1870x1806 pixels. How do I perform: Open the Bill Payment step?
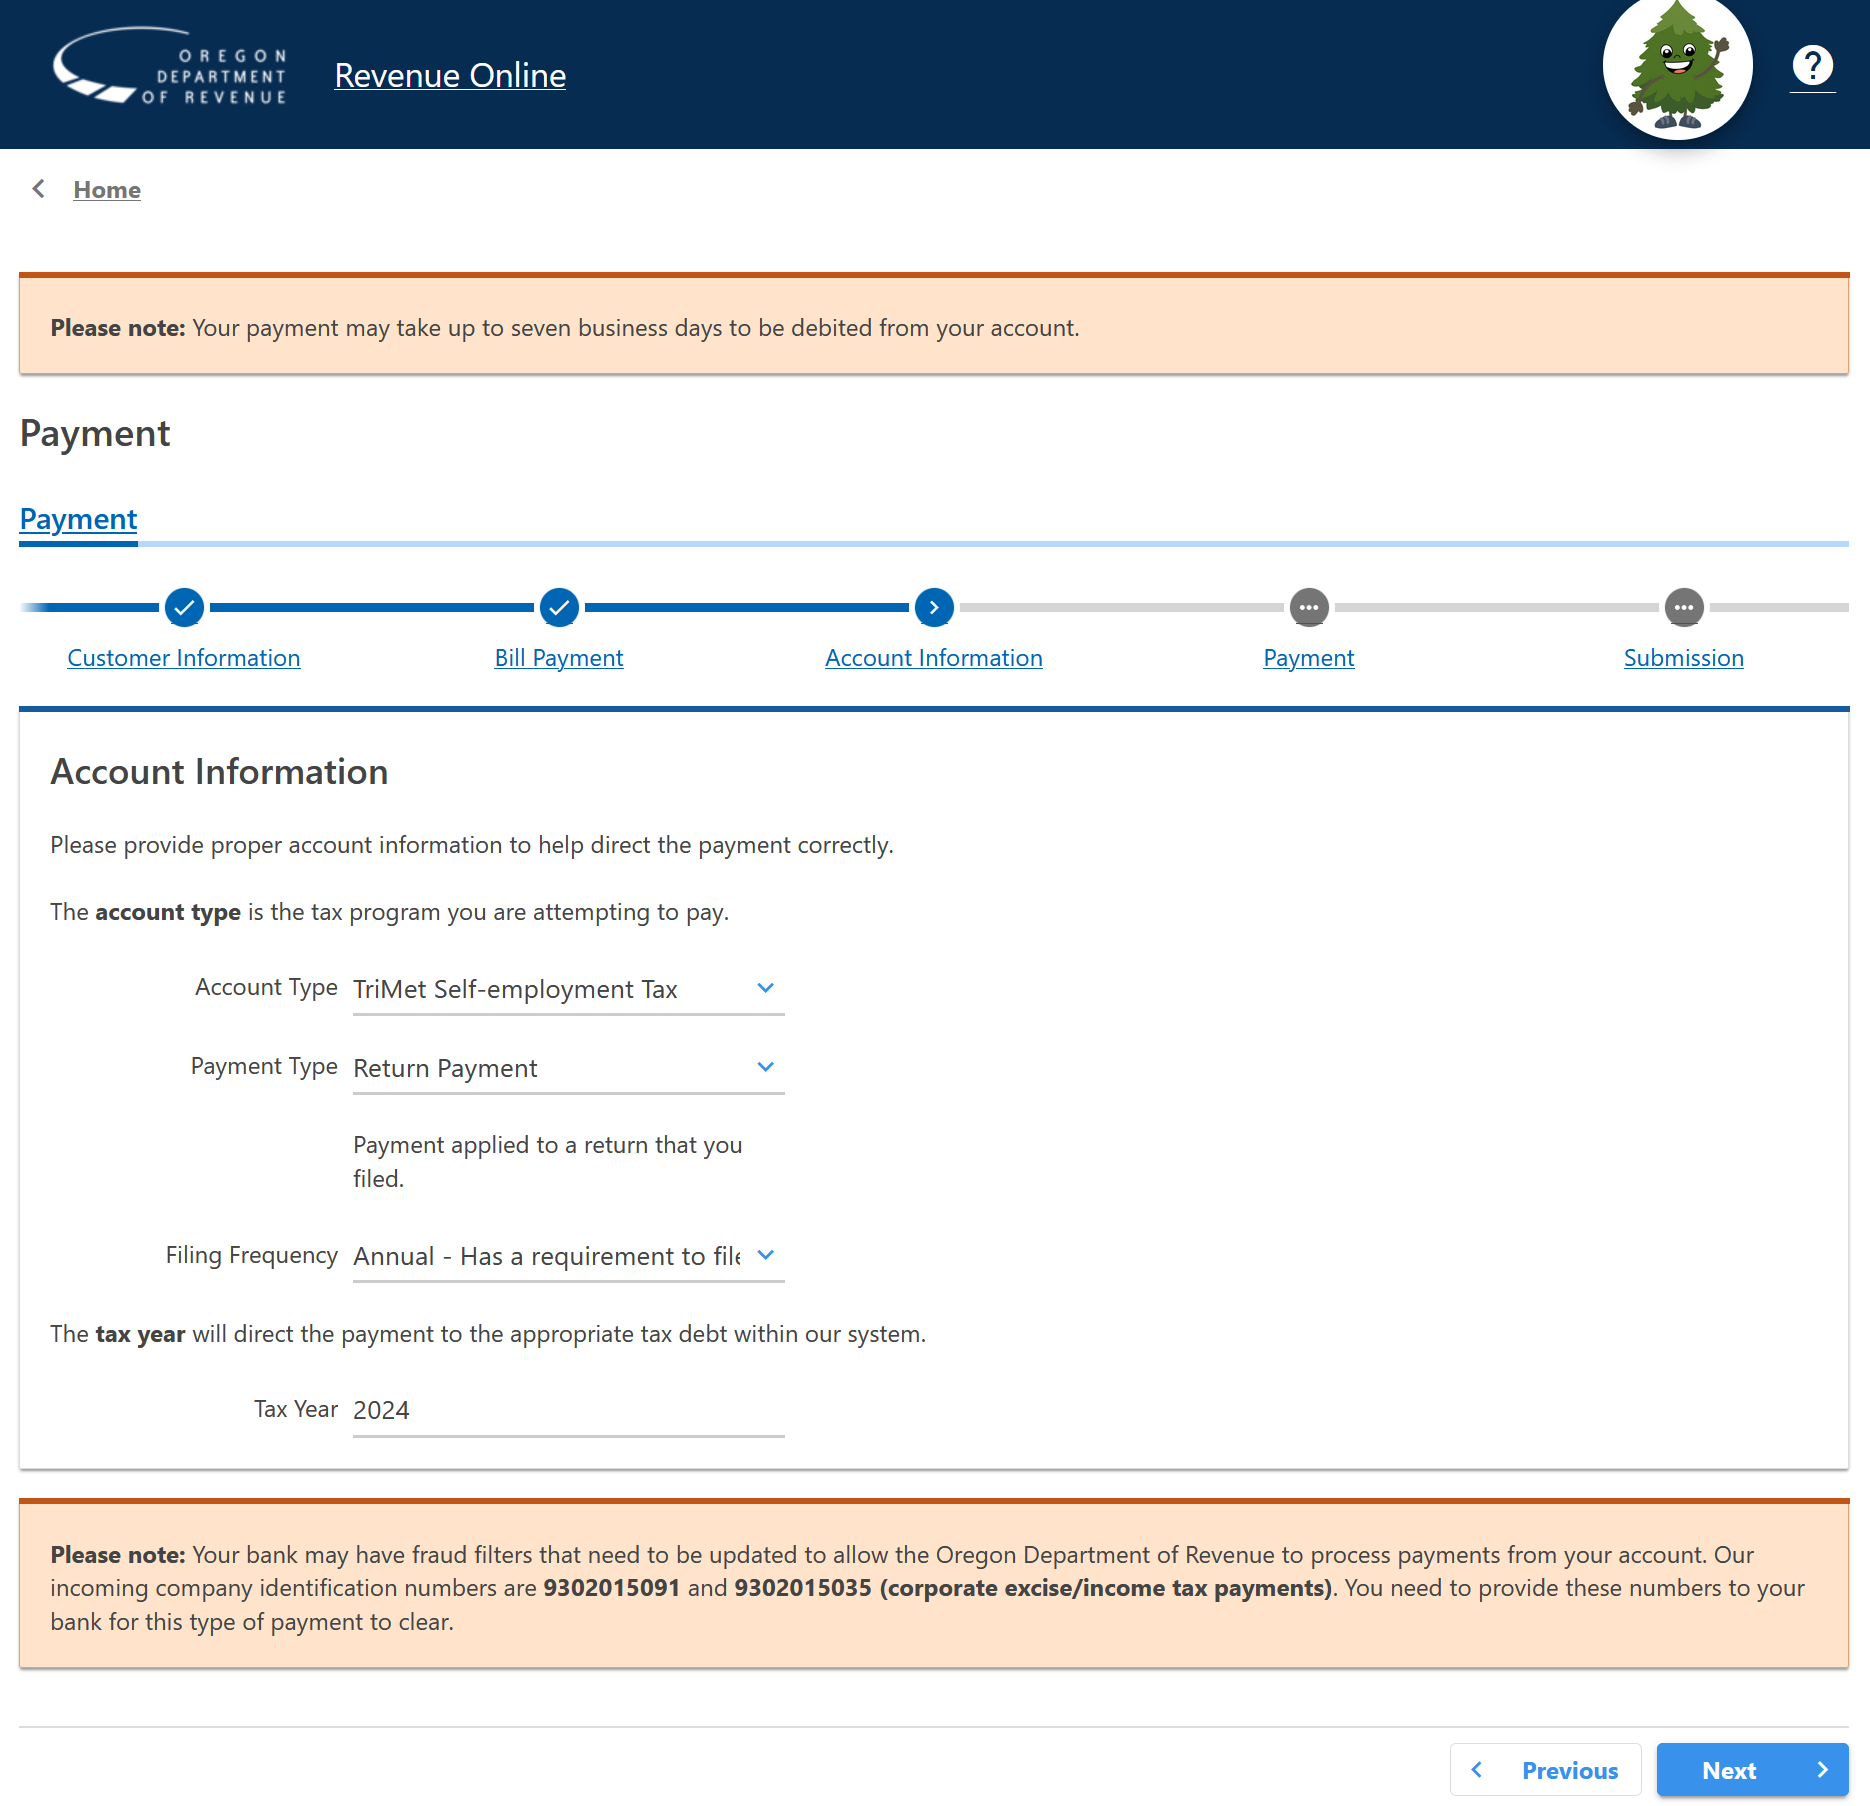(x=559, y=657)
